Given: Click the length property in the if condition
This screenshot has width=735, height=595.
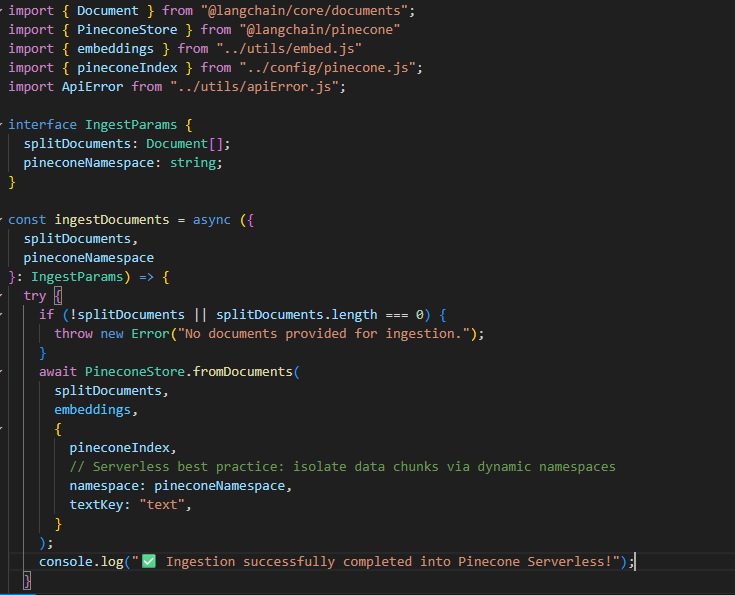Looking at the screenshot, I should 354,315.
